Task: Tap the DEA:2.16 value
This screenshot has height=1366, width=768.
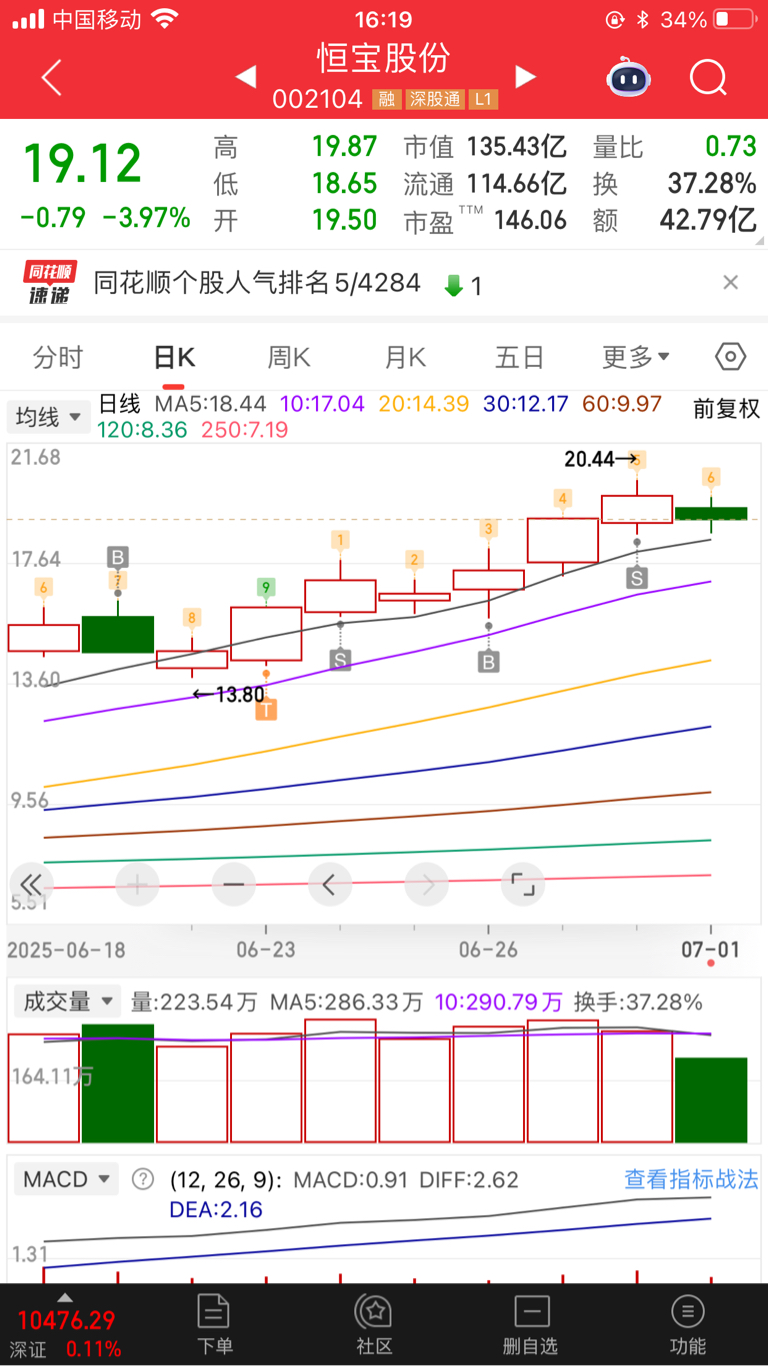Action: coord(216,1210)
